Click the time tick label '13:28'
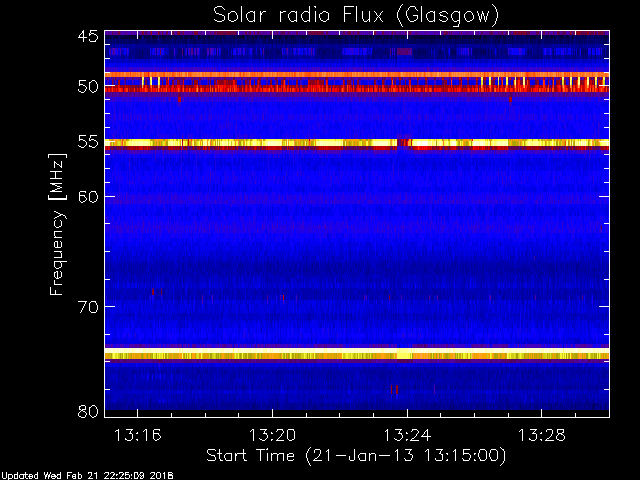 tap(542, 435)
